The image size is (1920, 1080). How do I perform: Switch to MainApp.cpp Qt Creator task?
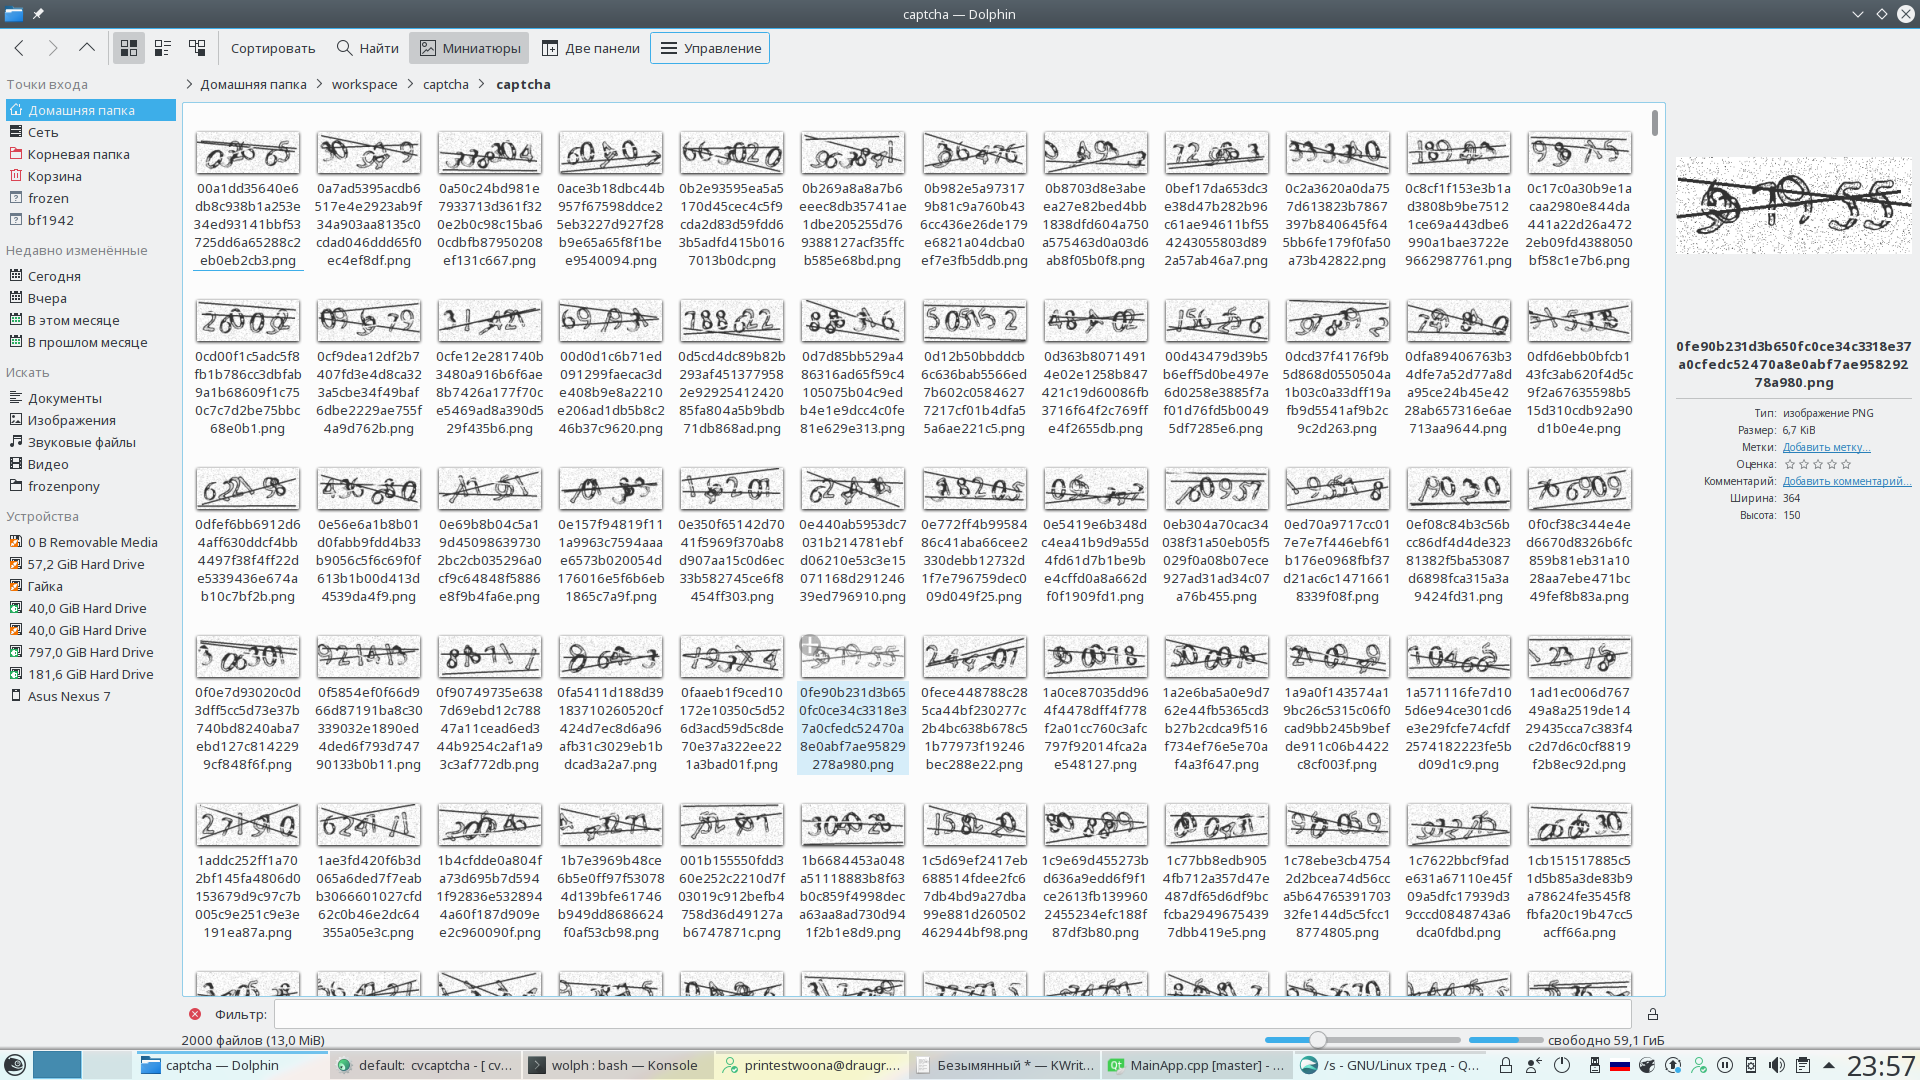(x=1196, y=1065)
